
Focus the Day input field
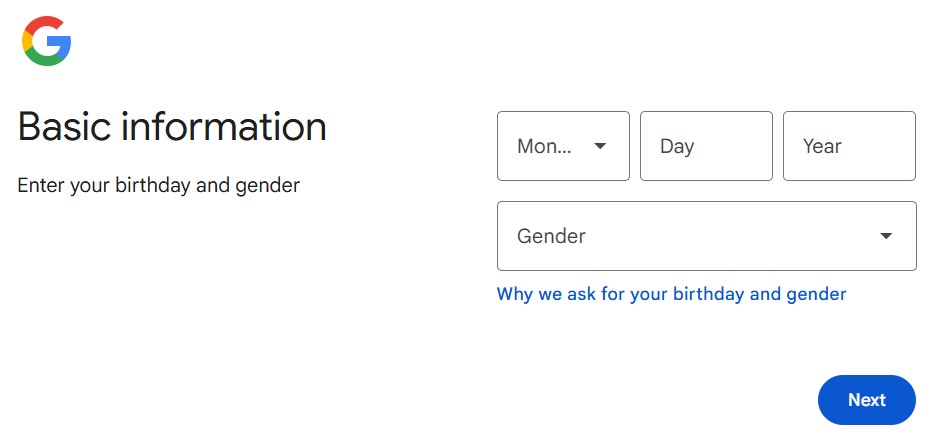point(706,146)
